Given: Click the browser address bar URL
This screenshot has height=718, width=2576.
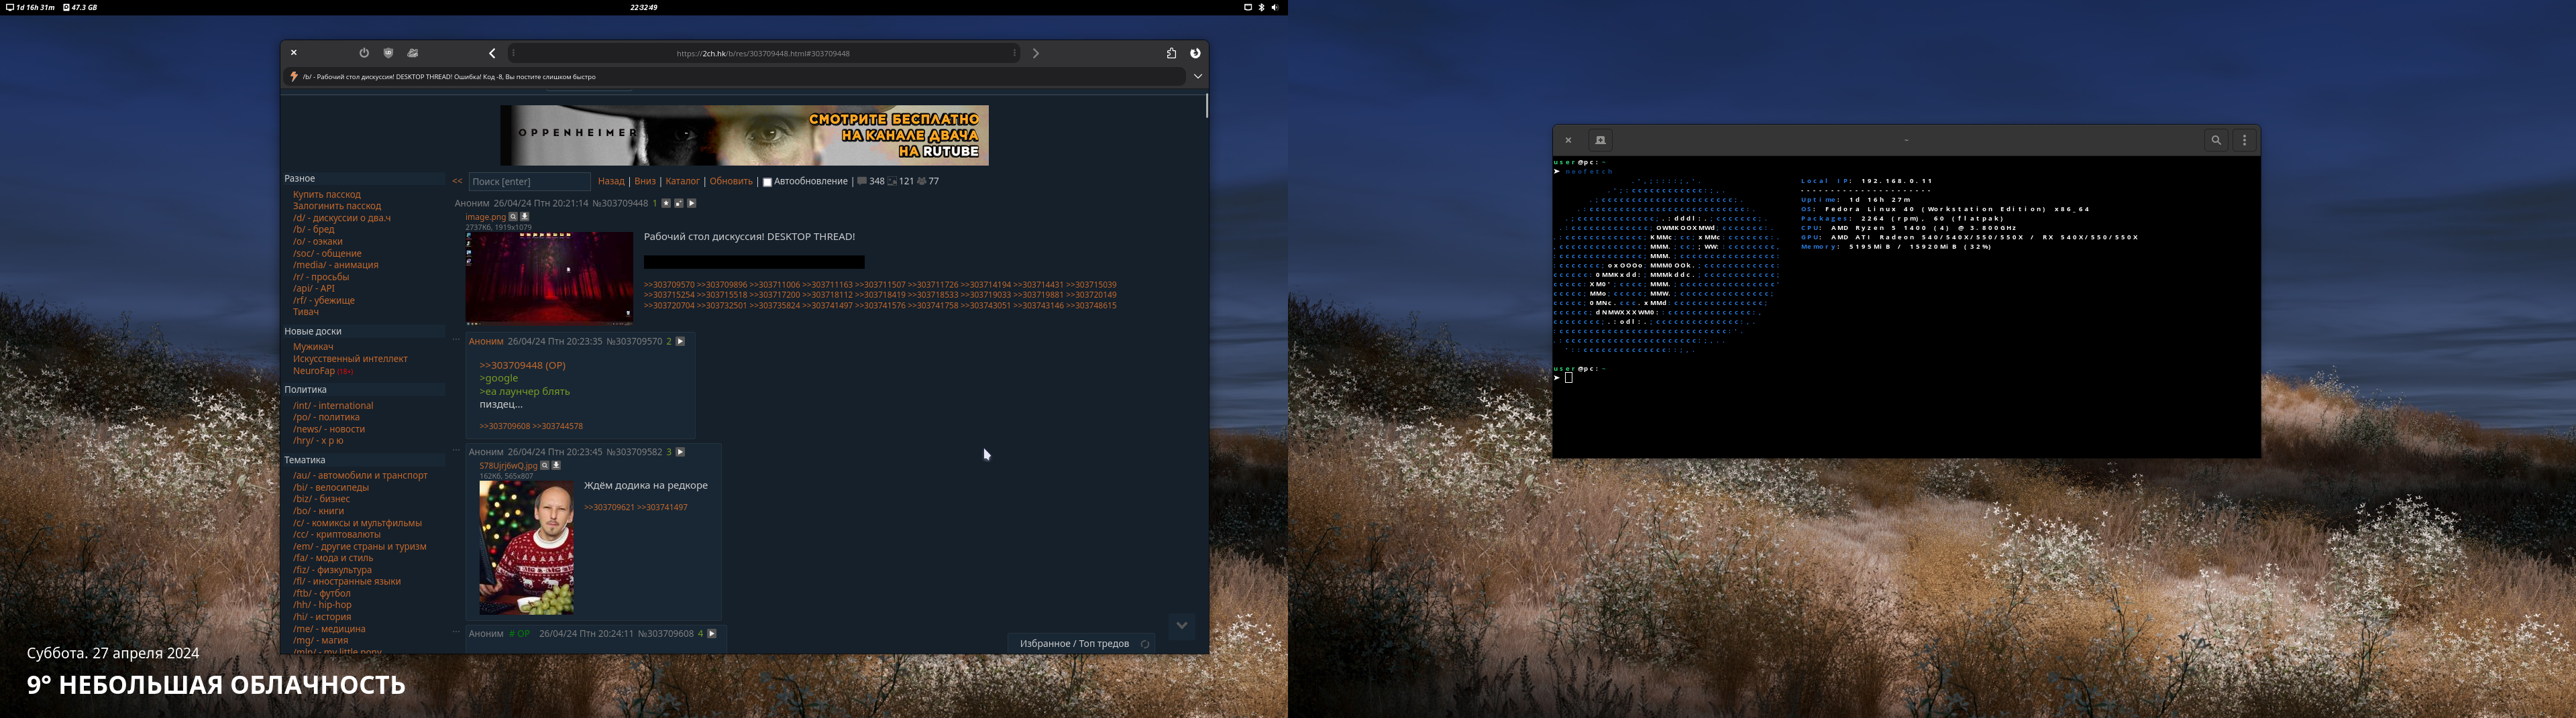Looking at the screenshot, I should [x=763, y=53].
